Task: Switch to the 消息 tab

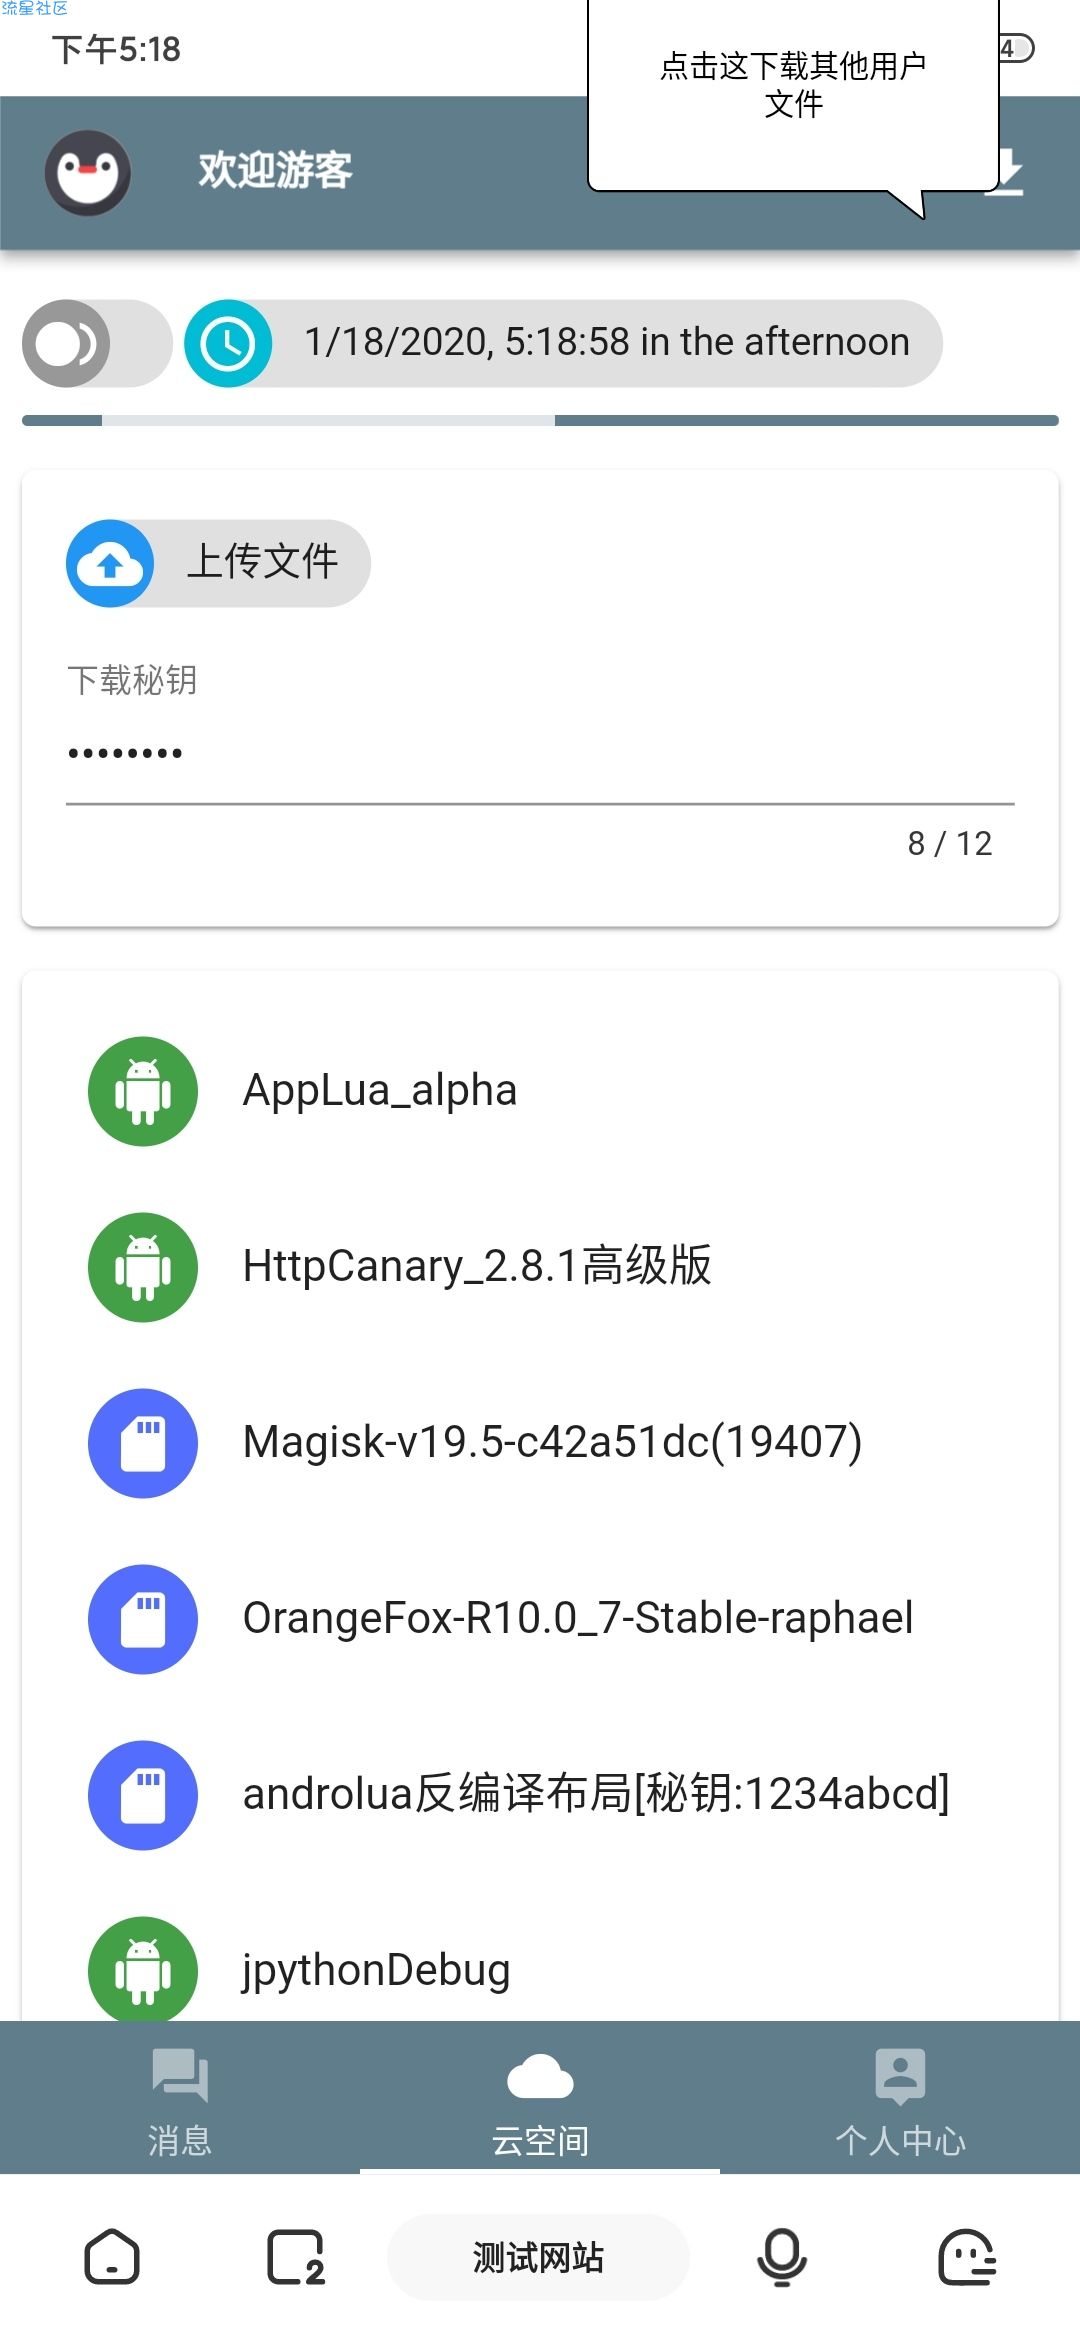Action: [180, 2098]
